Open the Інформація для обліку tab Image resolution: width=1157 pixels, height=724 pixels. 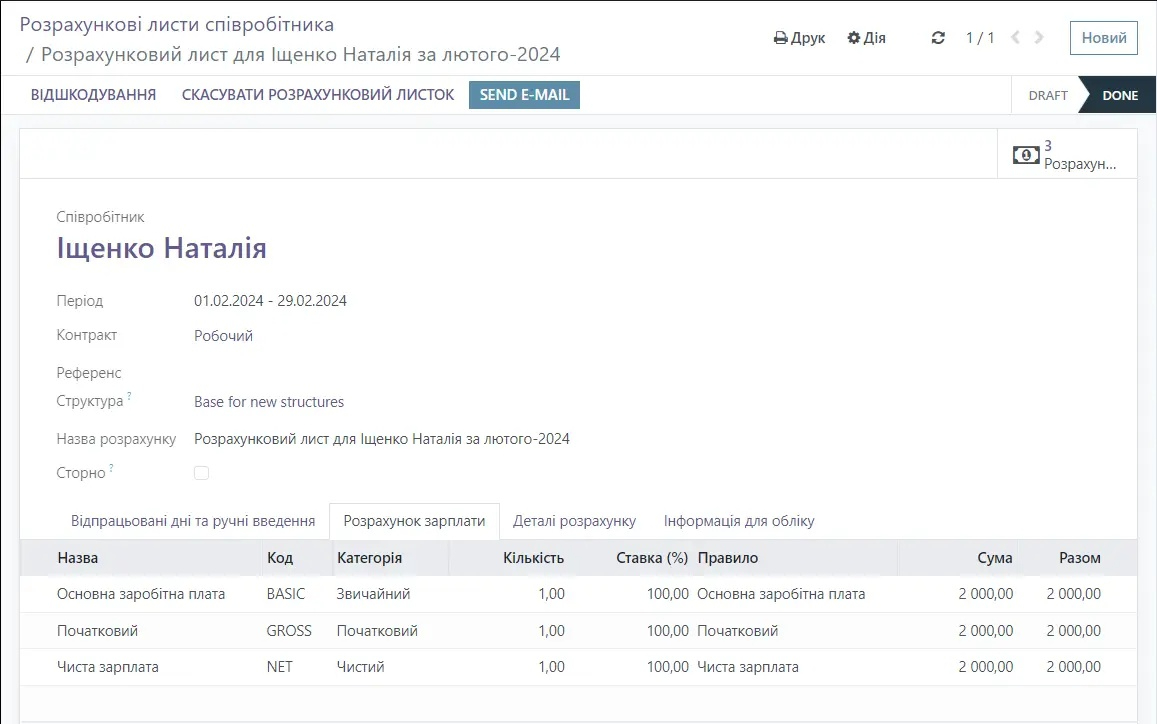pyautogui.click(x=739, y=520)
